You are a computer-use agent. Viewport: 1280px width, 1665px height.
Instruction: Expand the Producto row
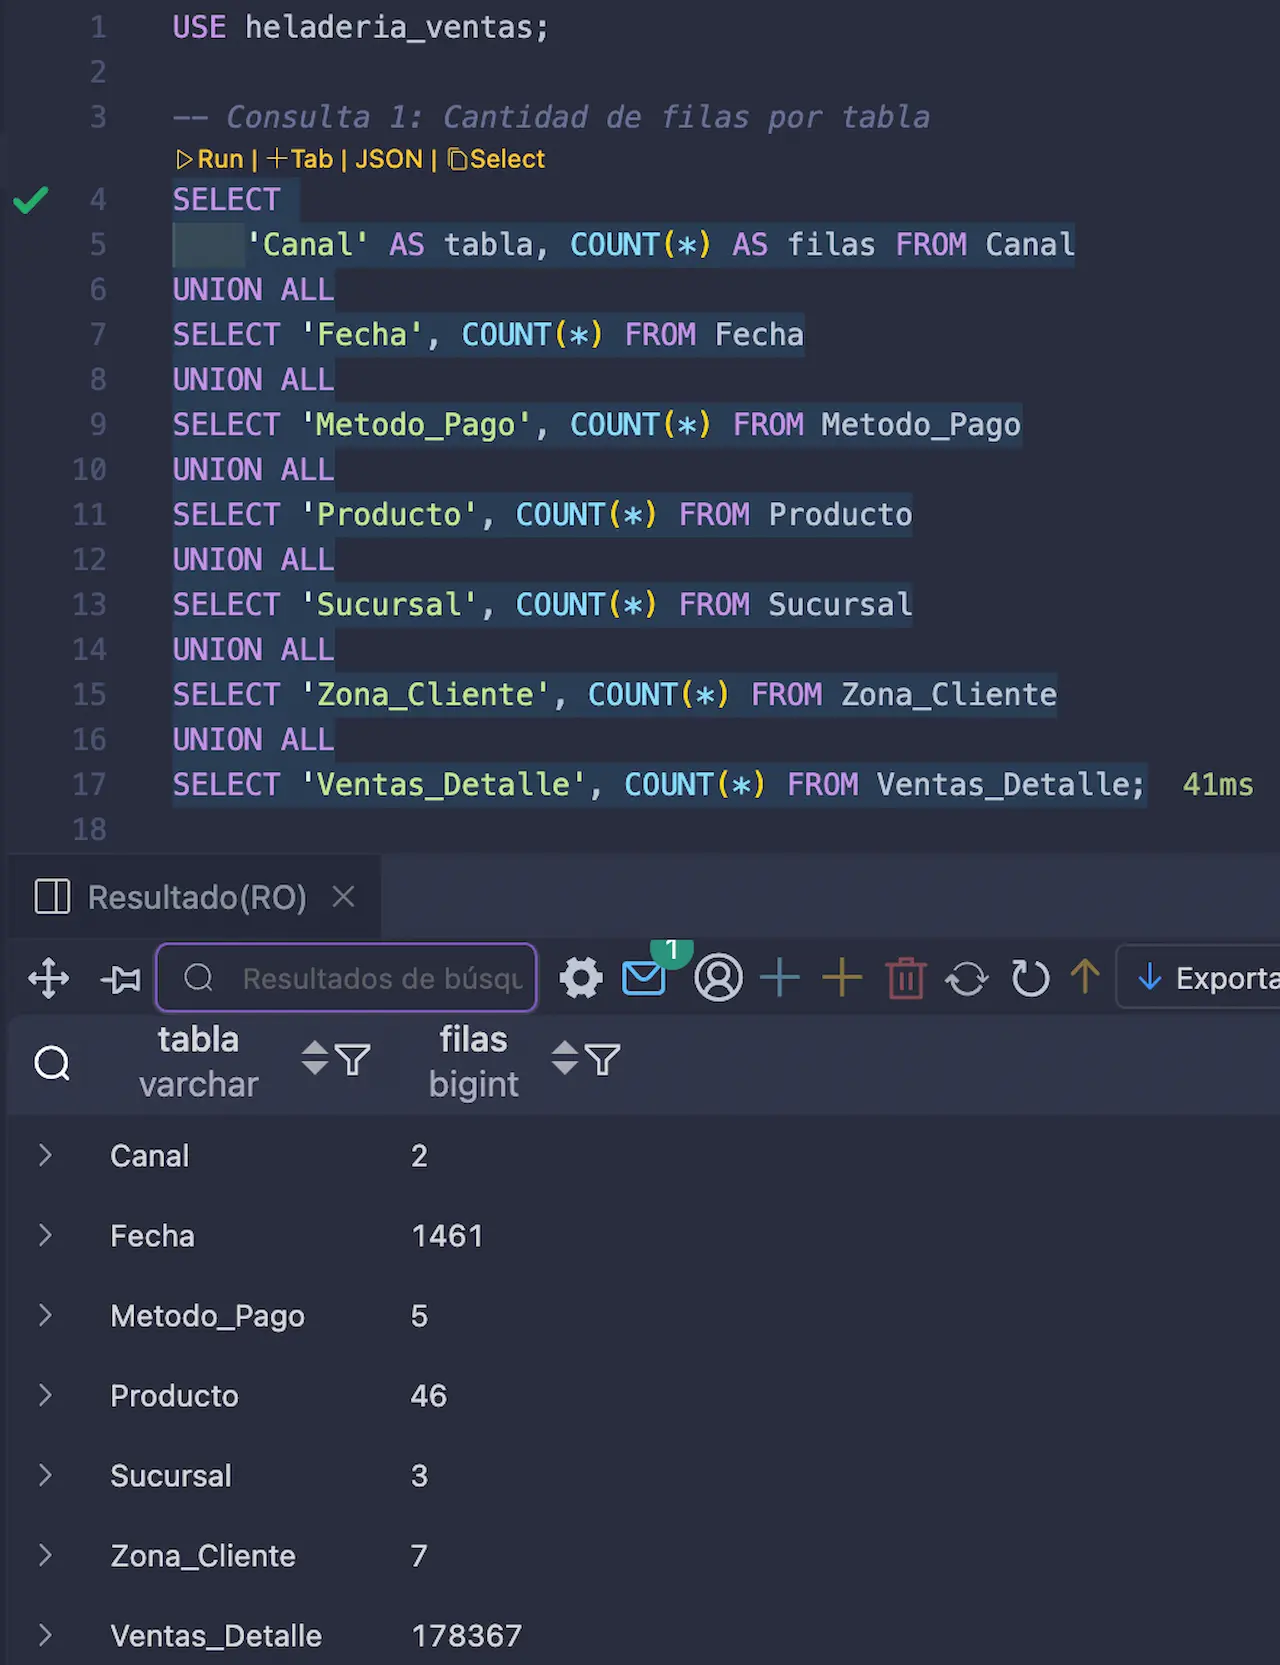tap(45, 1395)
